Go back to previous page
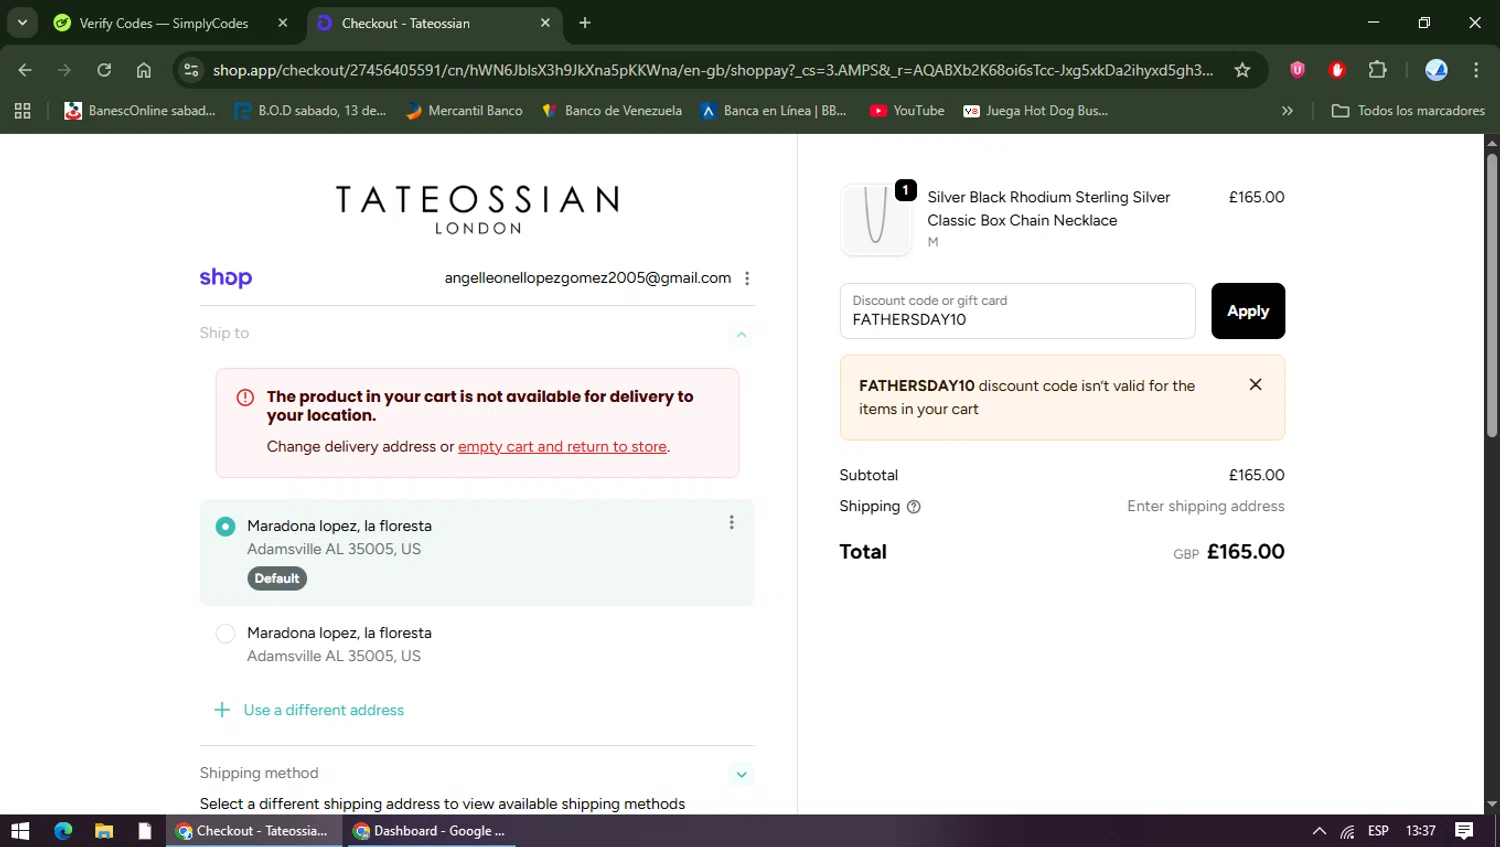The width and height of the screenshot is (1500, 847). 25,70
